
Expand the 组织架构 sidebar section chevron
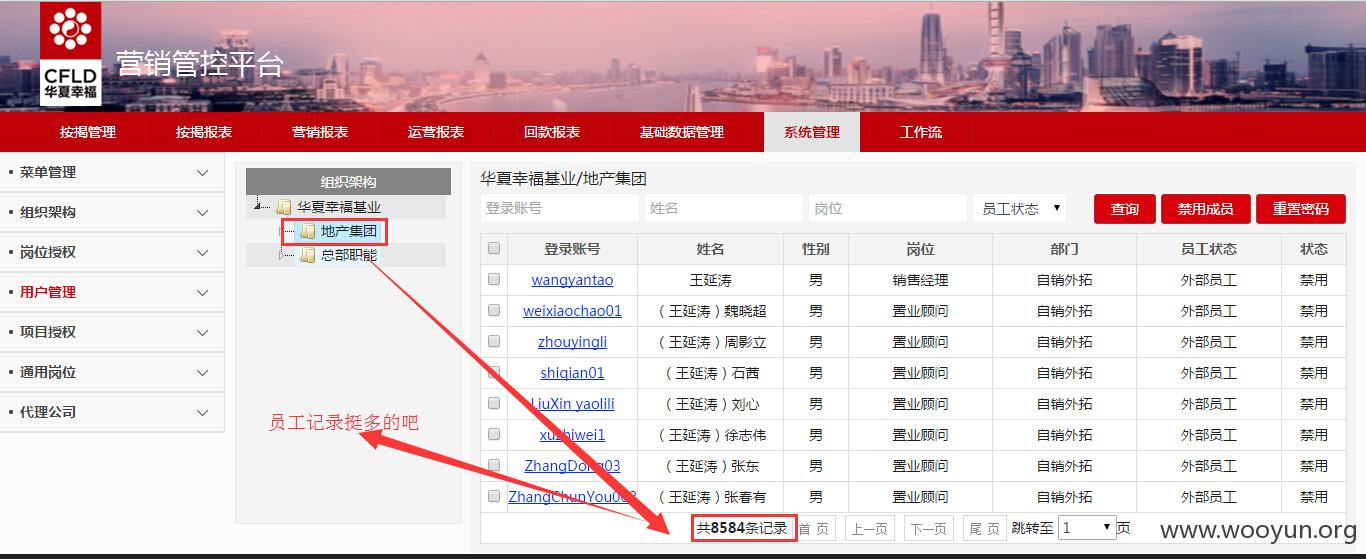(203, 213)
